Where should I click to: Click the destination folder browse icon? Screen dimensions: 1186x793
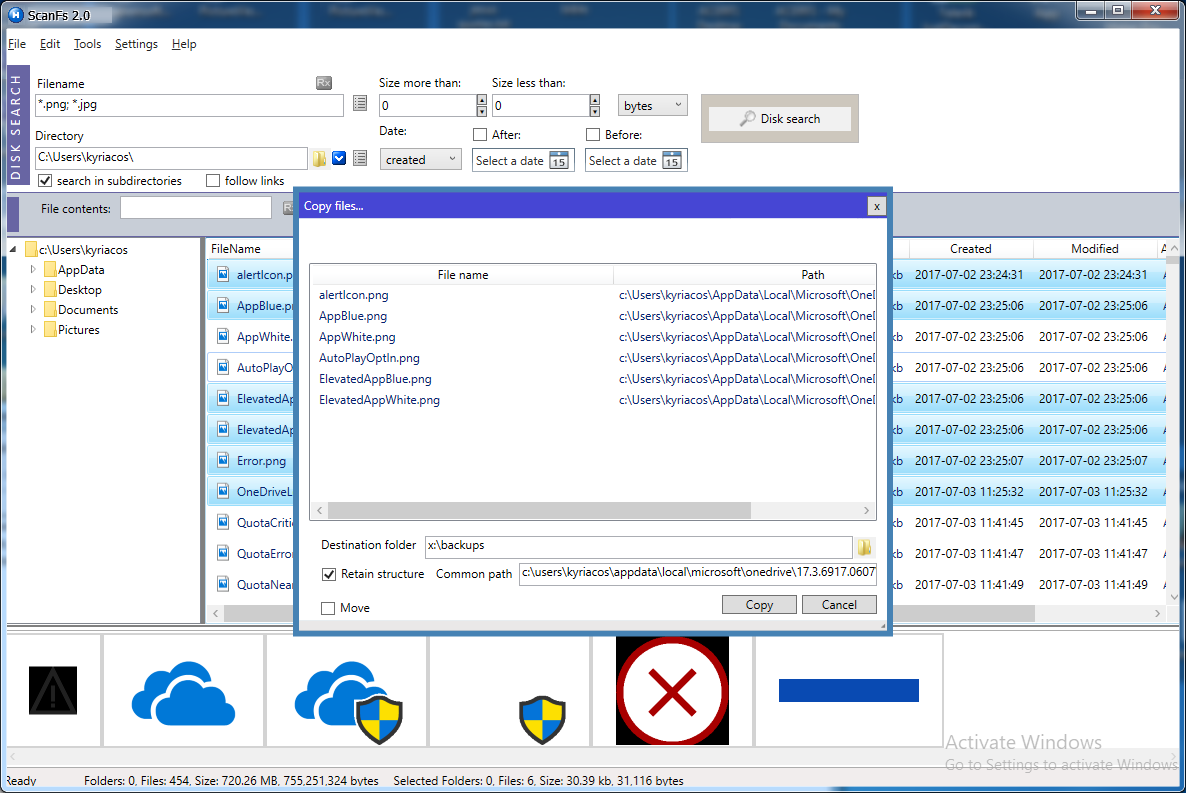click(865, 547)
